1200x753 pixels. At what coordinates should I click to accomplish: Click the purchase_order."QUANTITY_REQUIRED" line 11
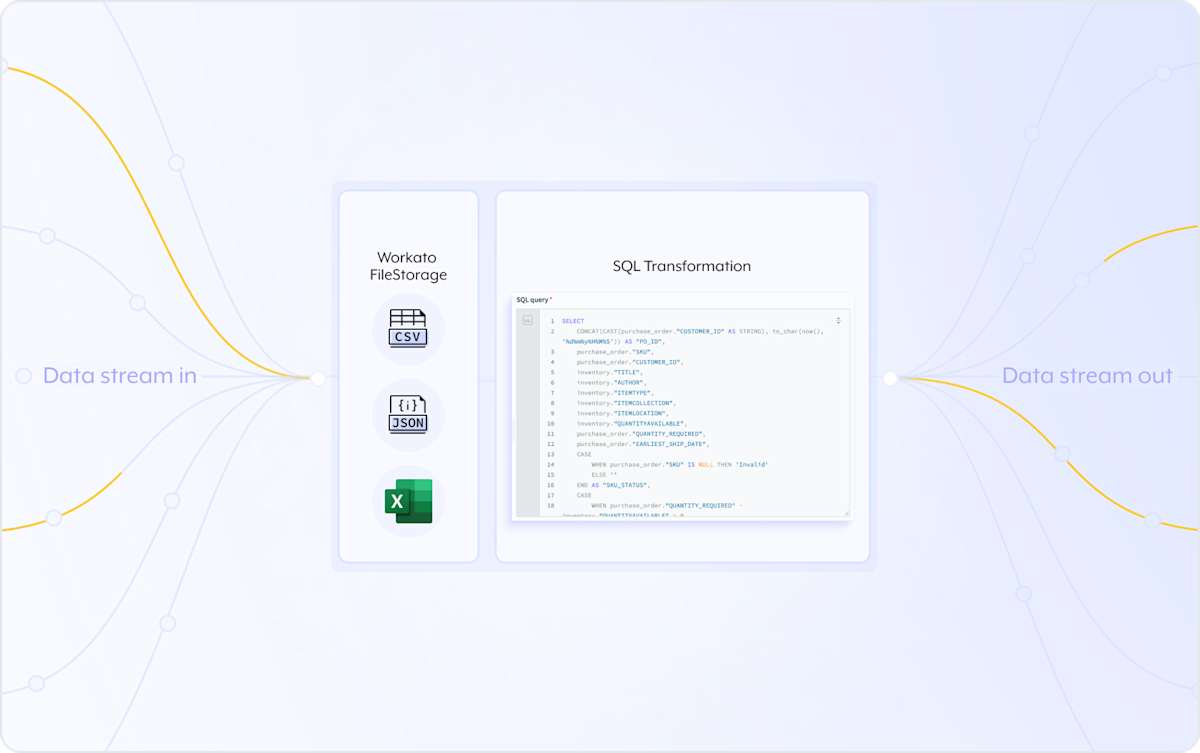(641, 434)
